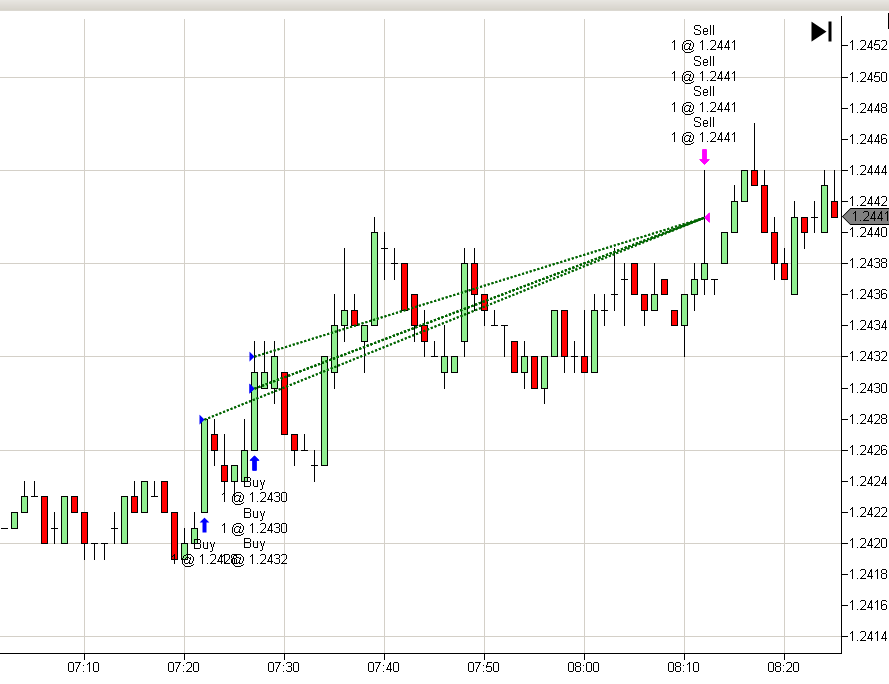Click the 07:10 time axis label

(83, 667)
